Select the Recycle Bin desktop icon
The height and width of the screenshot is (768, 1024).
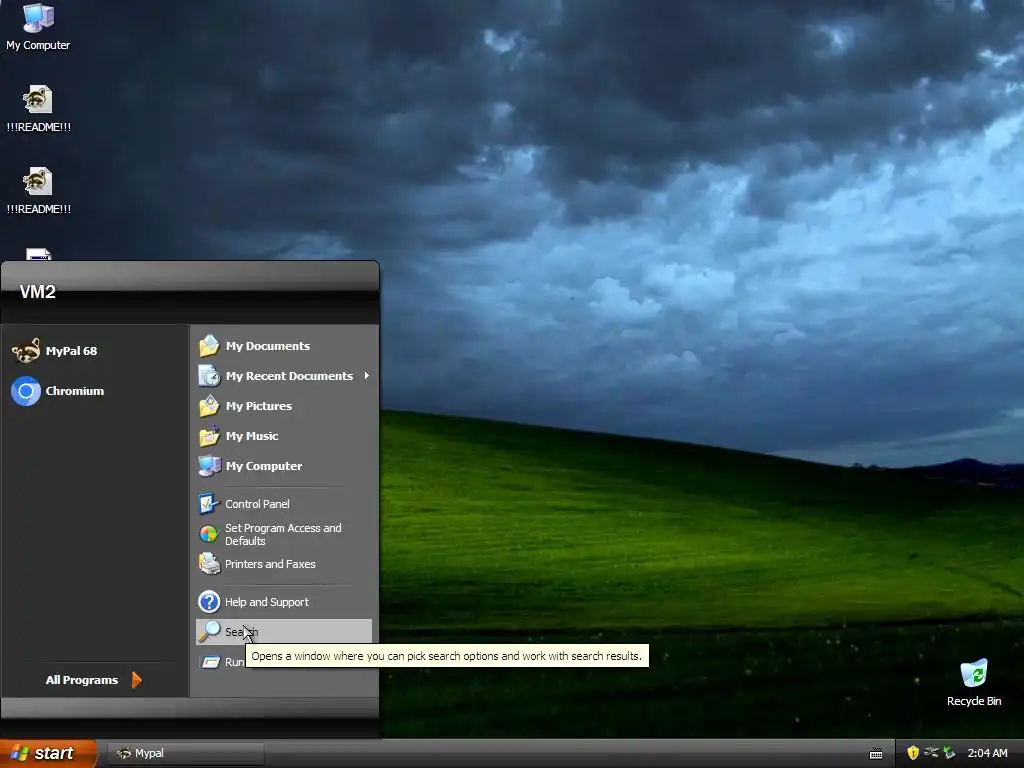click(974, 683)
